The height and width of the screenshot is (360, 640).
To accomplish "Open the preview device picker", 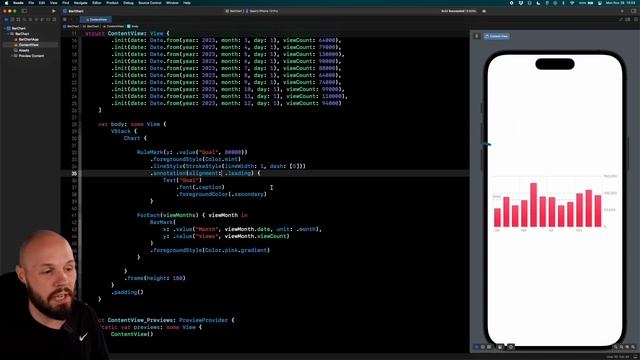I will [x=511, y=347].
